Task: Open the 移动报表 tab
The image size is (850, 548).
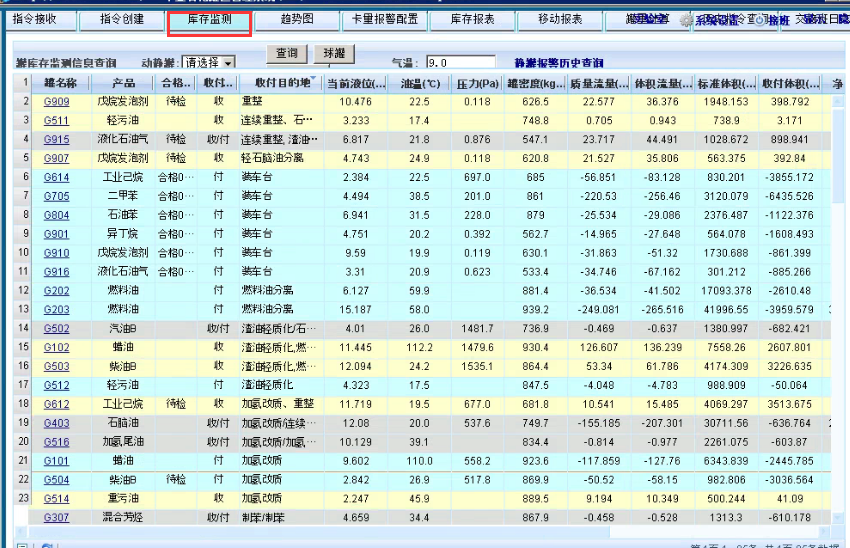Action: click(x=560, y=19)
